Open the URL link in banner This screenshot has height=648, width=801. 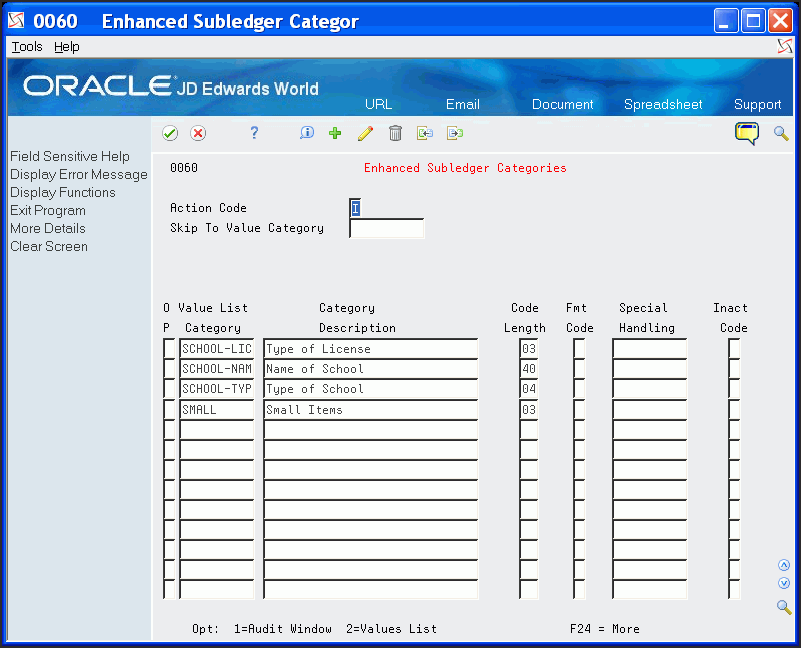click(x=379, y=104)
